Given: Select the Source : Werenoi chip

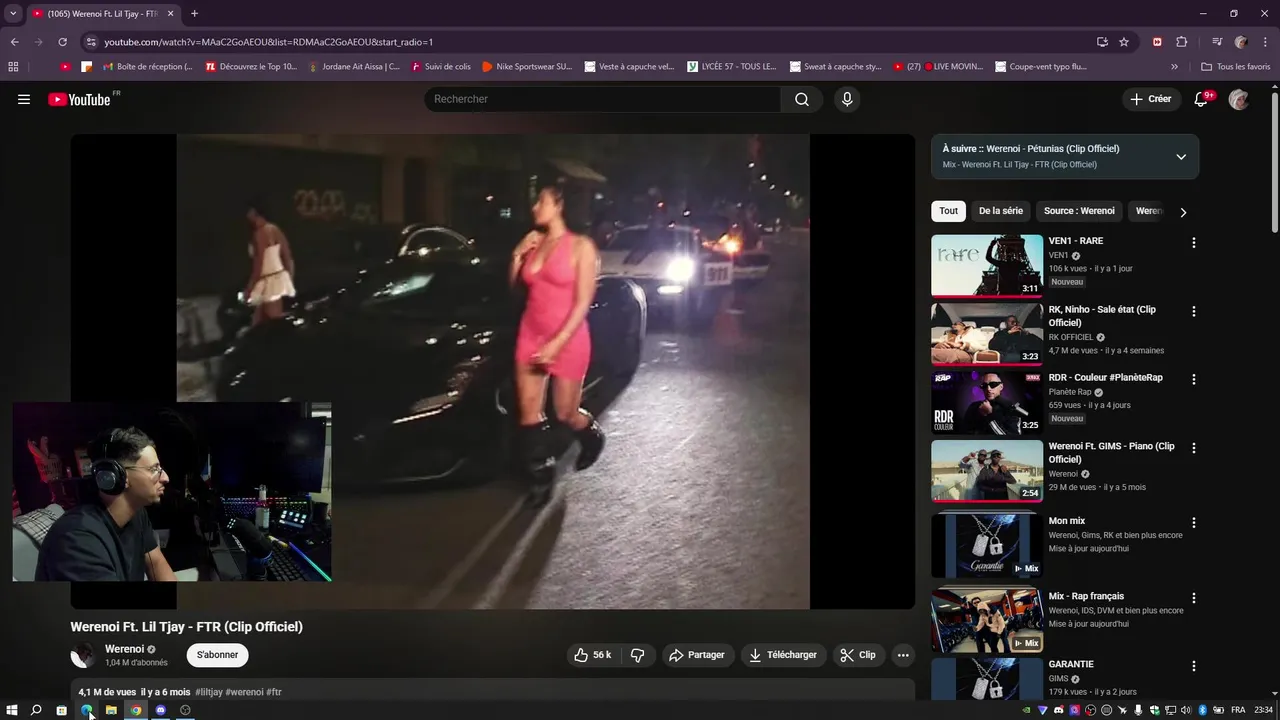Looking at the screenshot, I should coord(1079,211).
